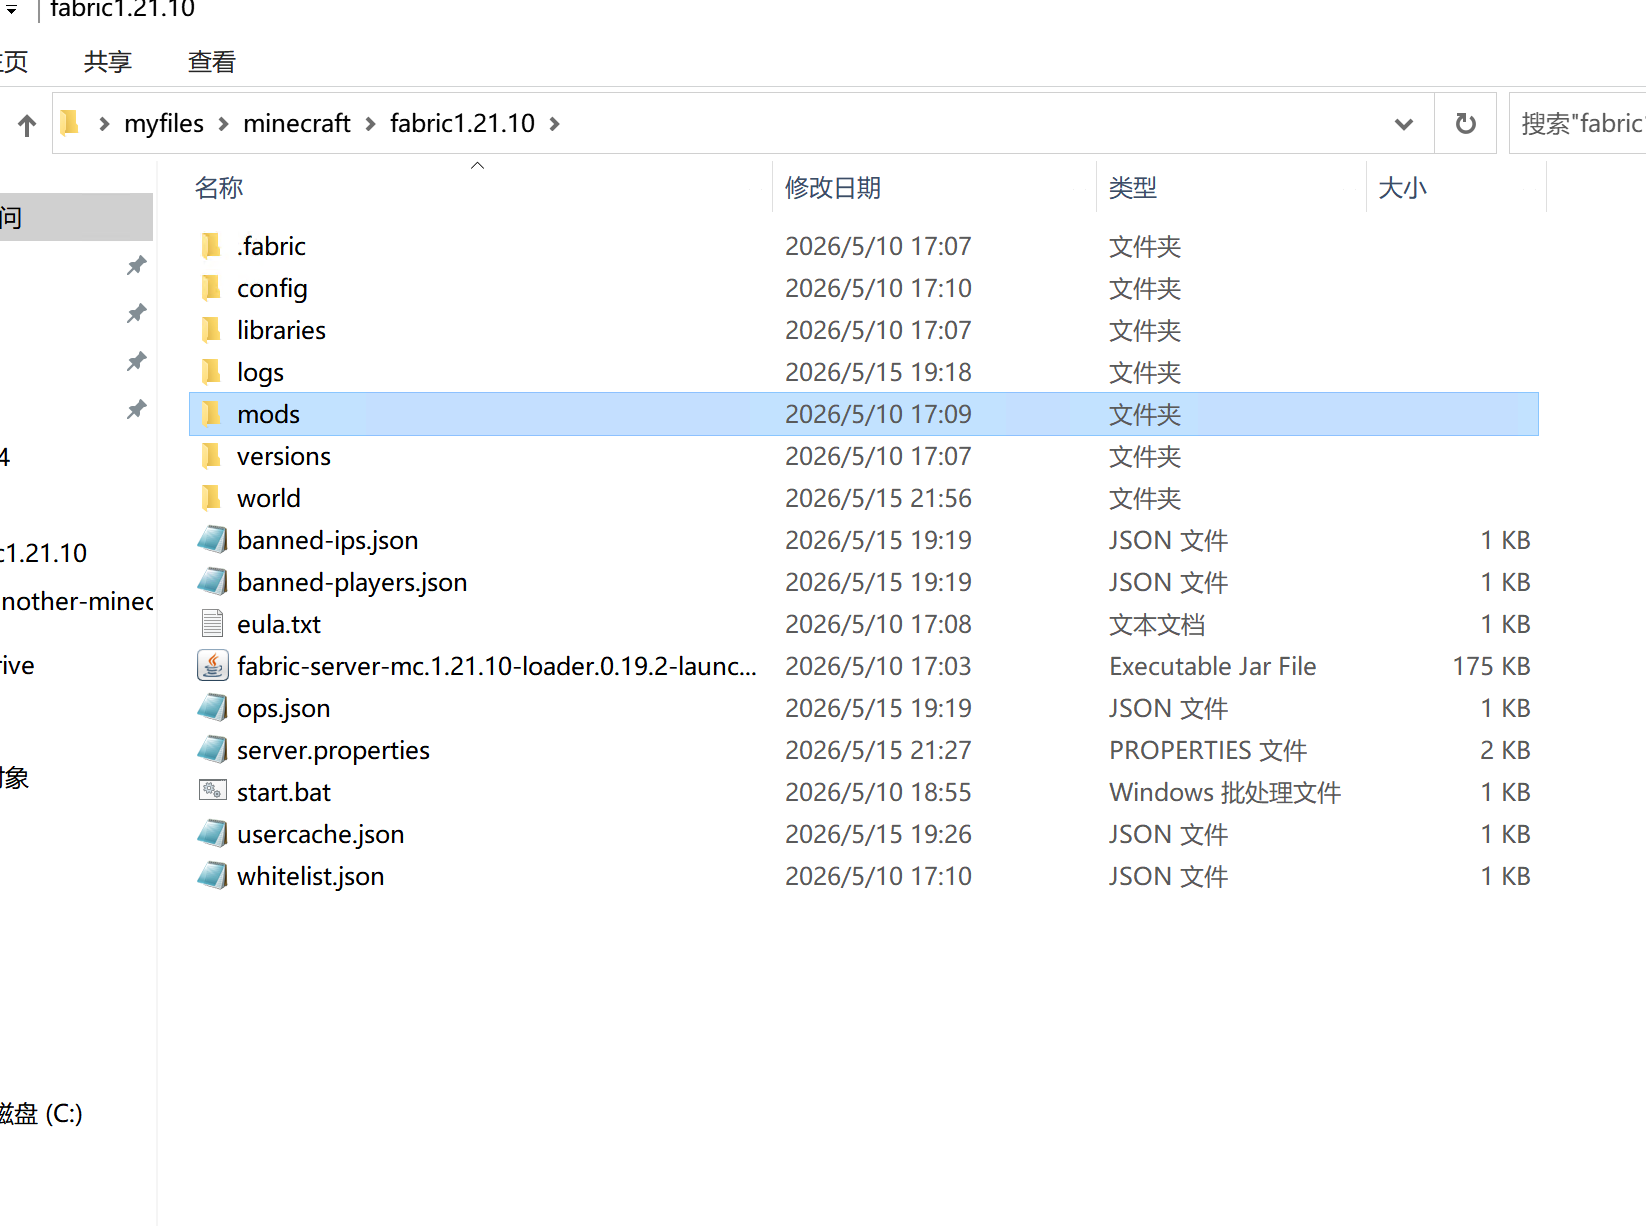Screen dimensions: 1646x1226
Task: Select the file name server.properties
Action: coord(333,750)
